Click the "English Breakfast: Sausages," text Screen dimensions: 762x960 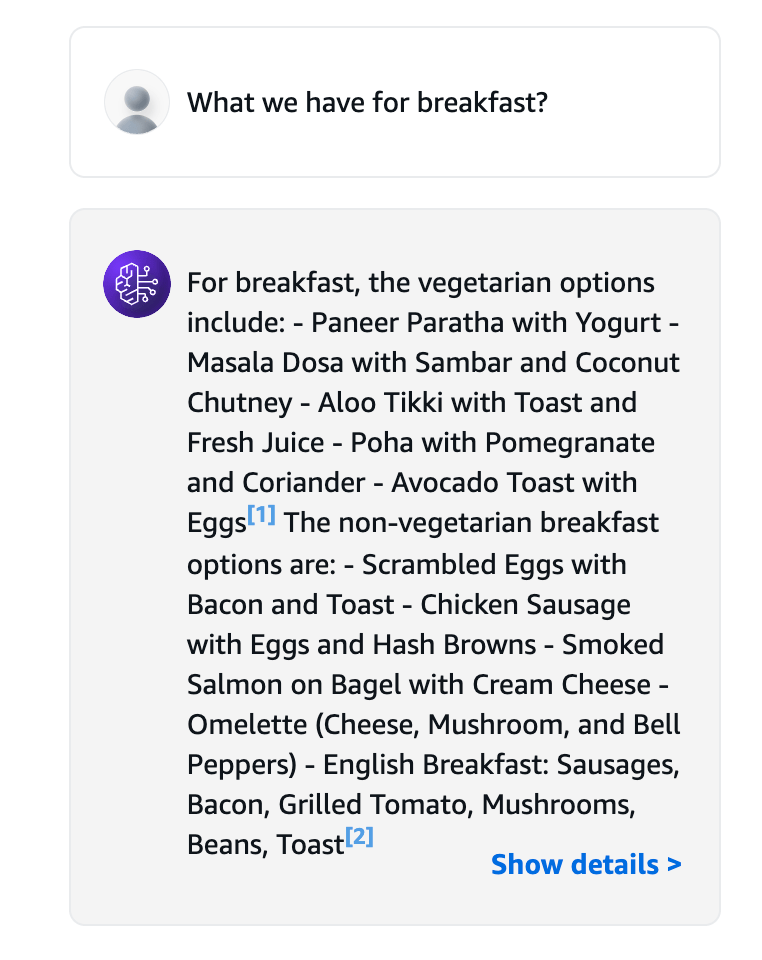(x=501, y=765)
